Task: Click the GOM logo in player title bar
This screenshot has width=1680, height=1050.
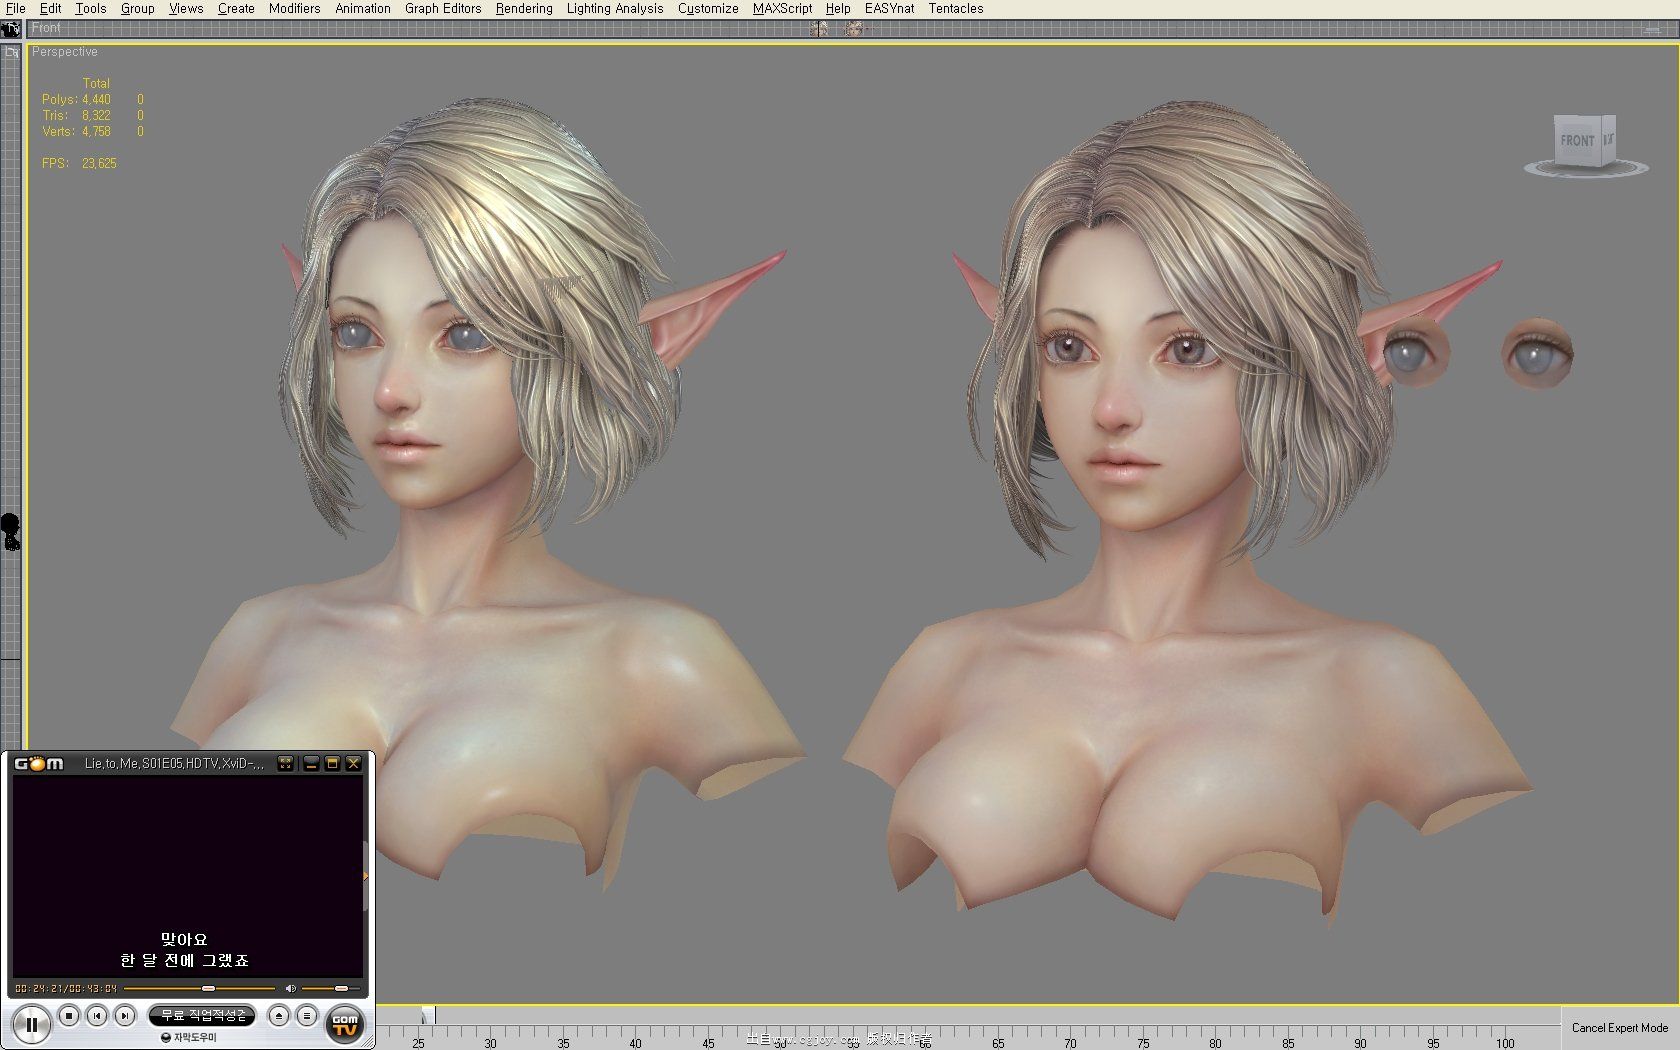Action: pyautogui.click(x=39, y=764)
